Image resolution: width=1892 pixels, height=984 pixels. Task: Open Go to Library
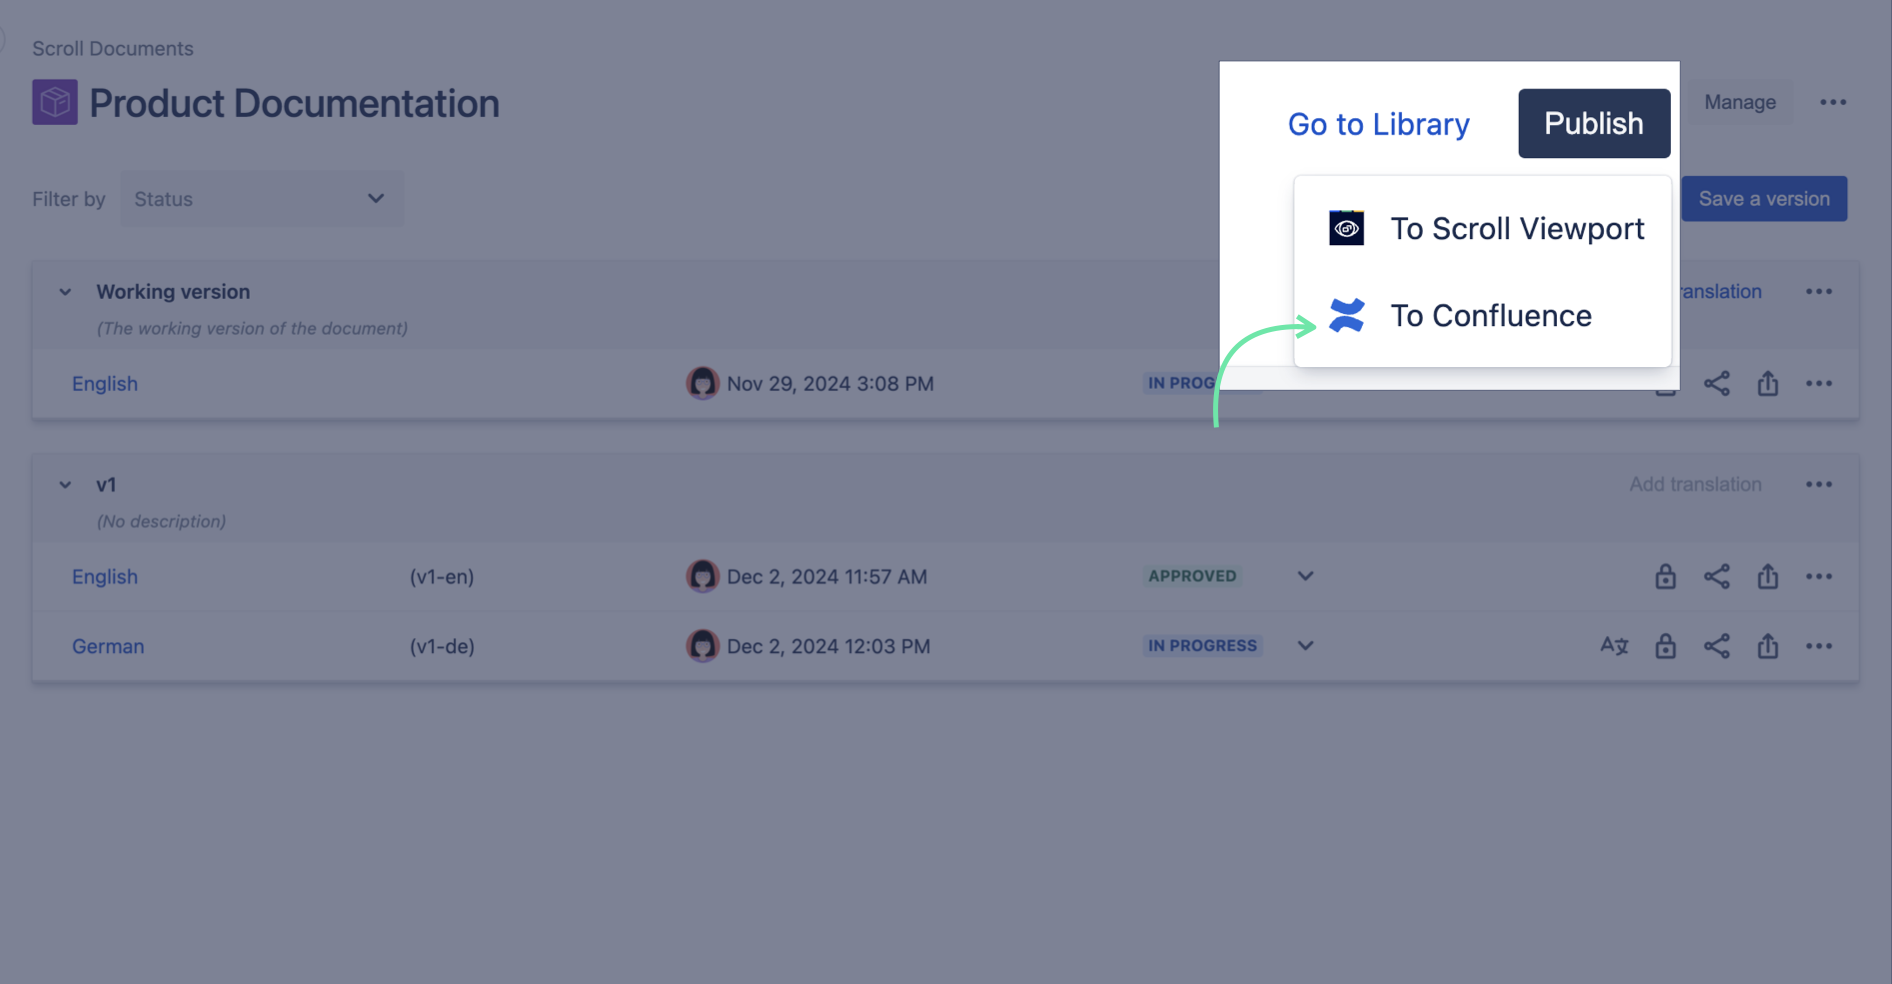coord(1379,123)
